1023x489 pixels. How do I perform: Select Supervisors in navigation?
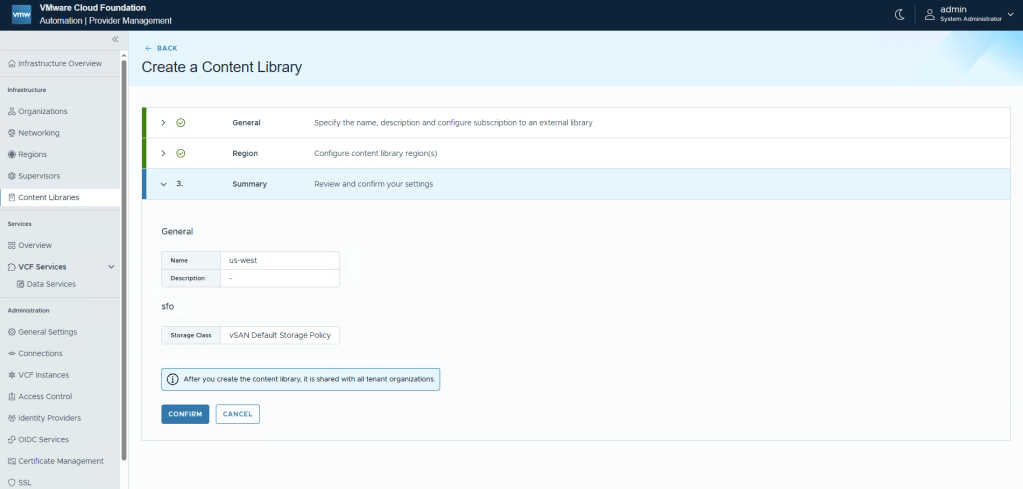pos(39,176)
